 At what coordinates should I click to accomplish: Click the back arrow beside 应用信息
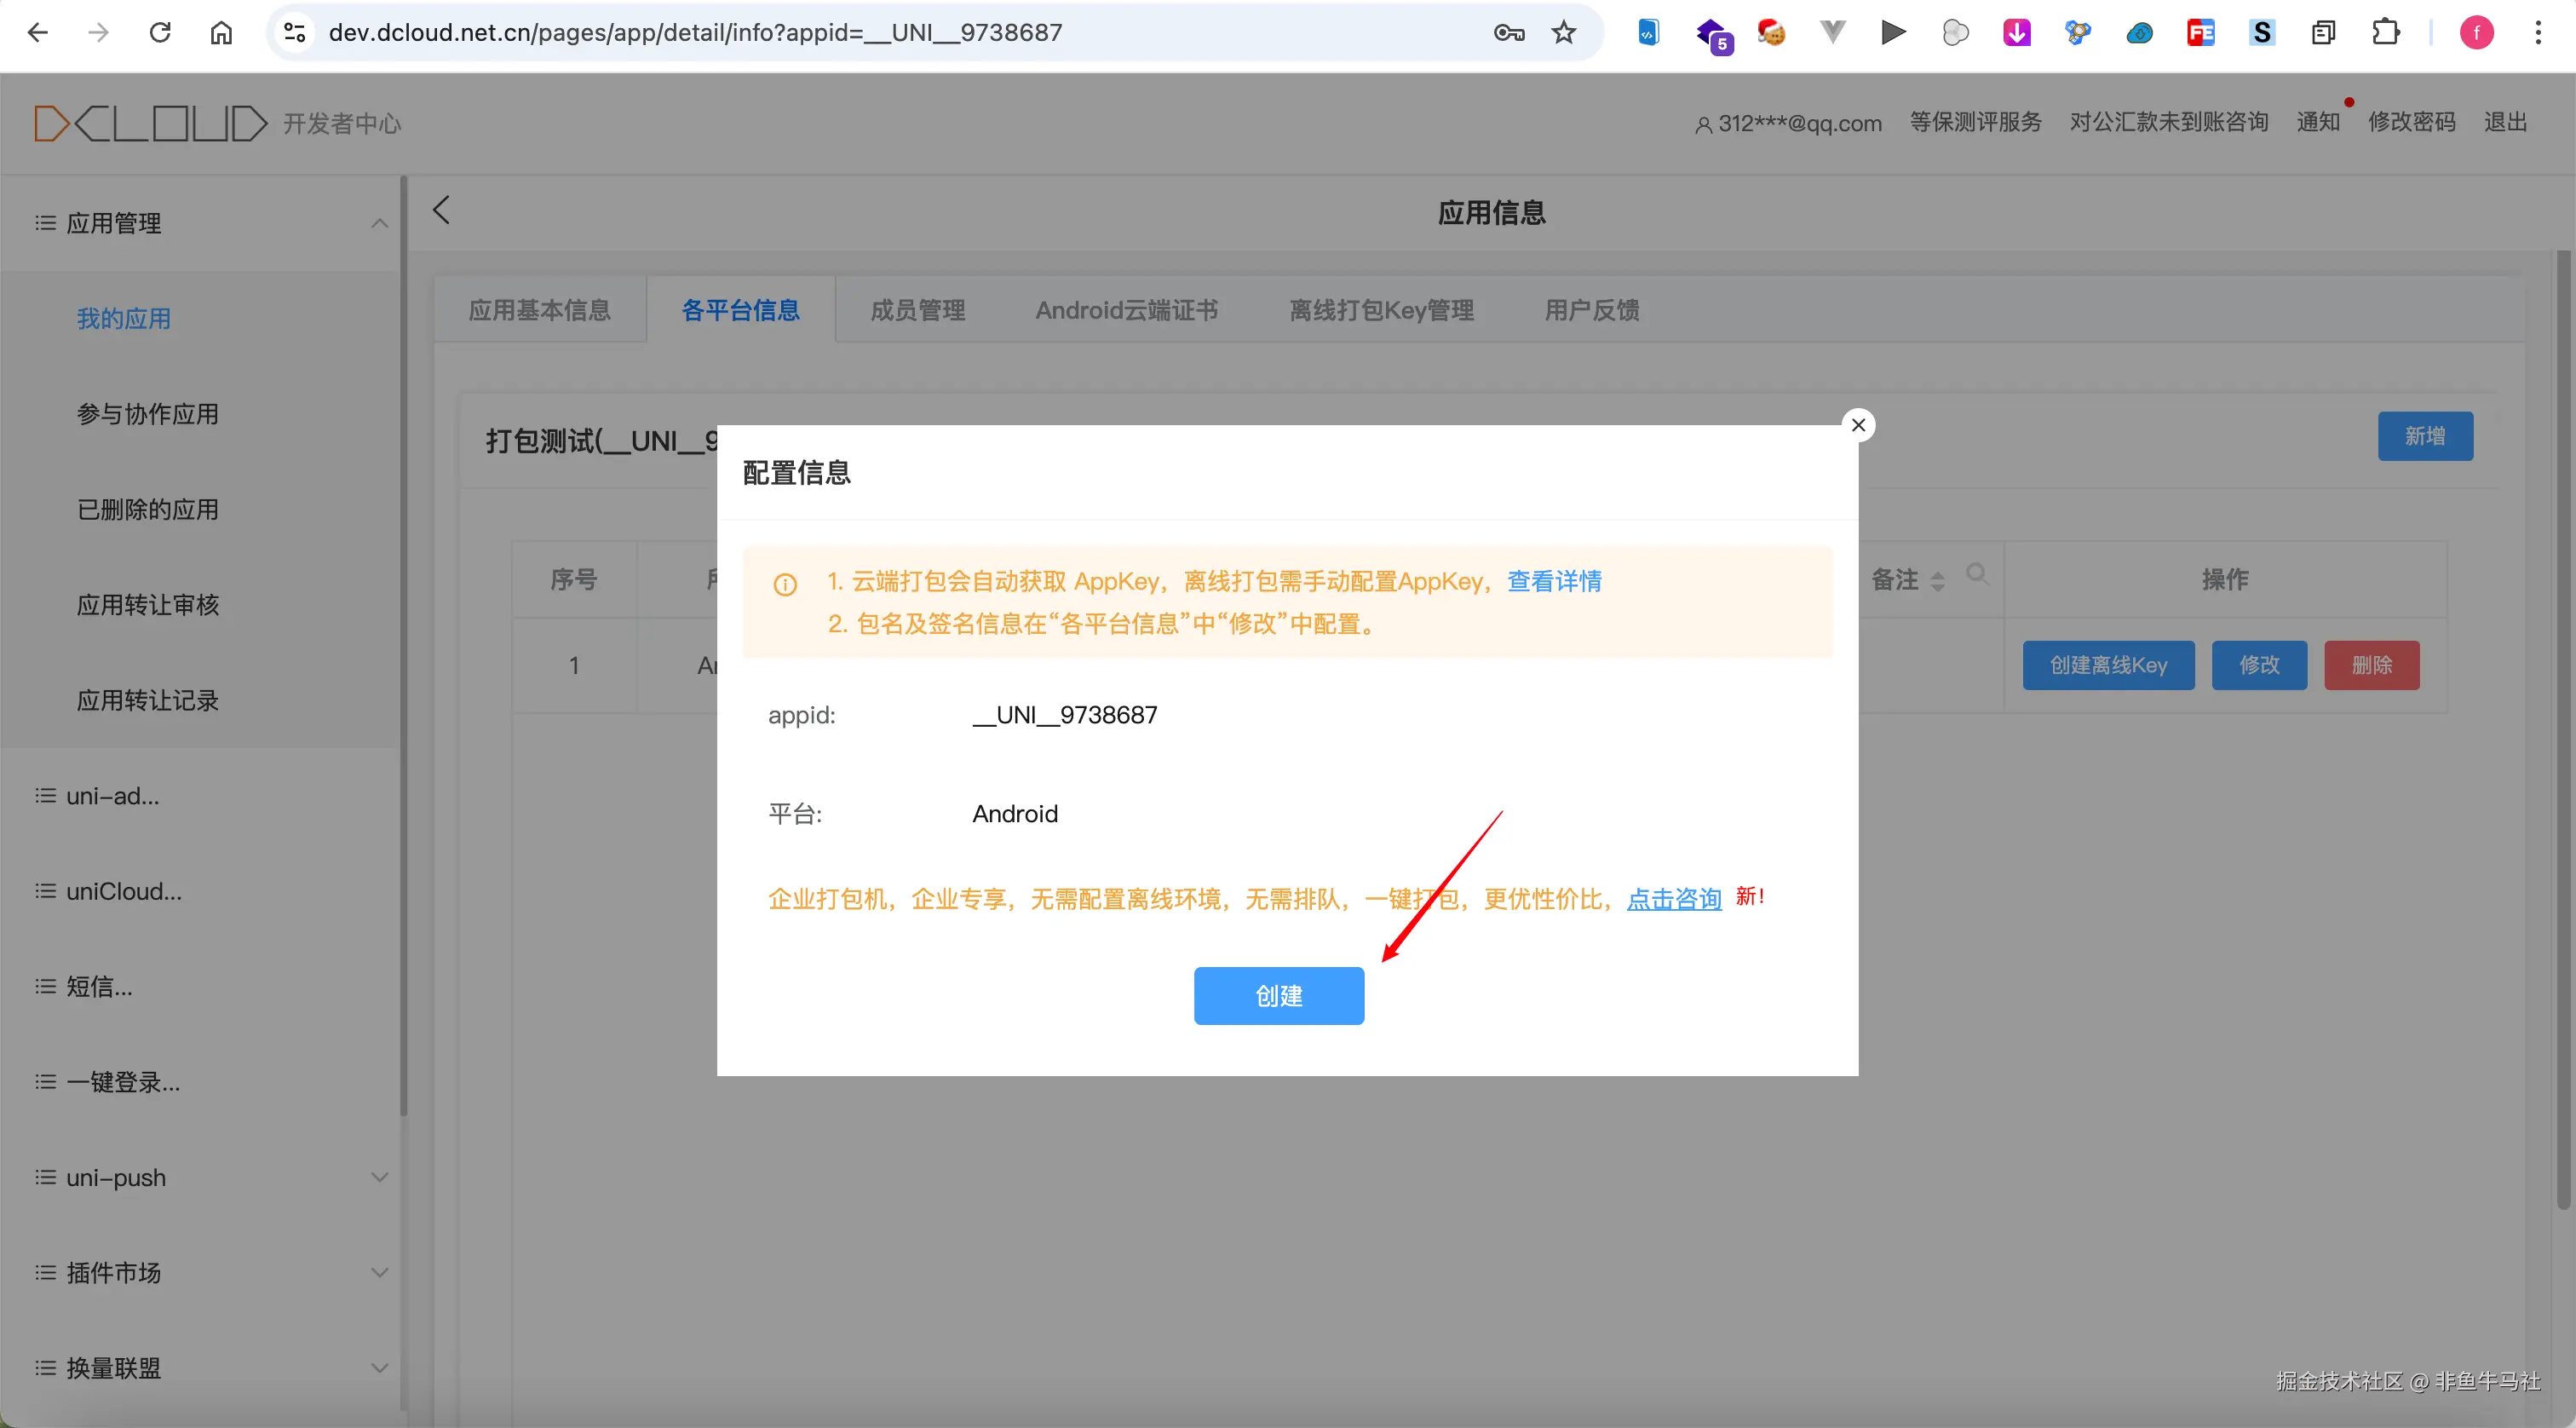(x=442, y=210)
